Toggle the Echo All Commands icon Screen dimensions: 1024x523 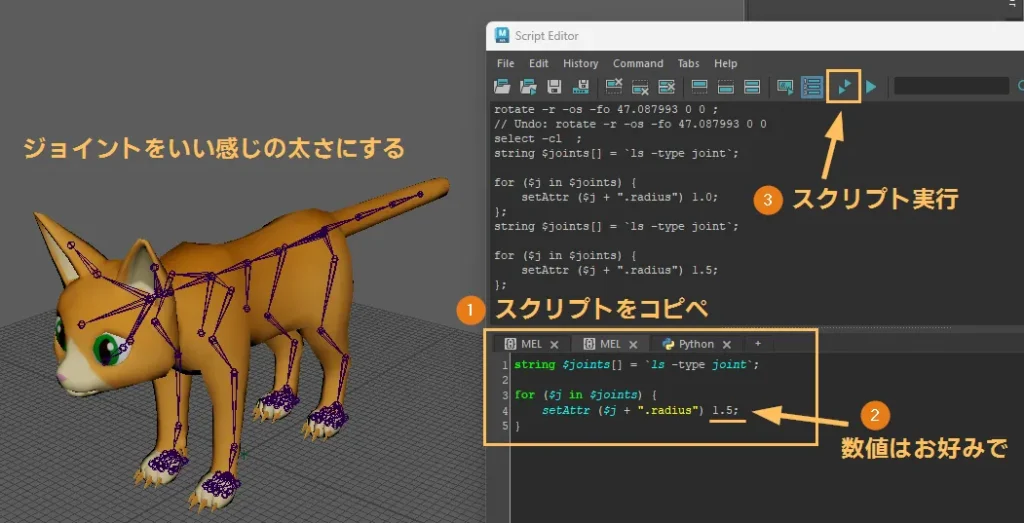[785, 86]
